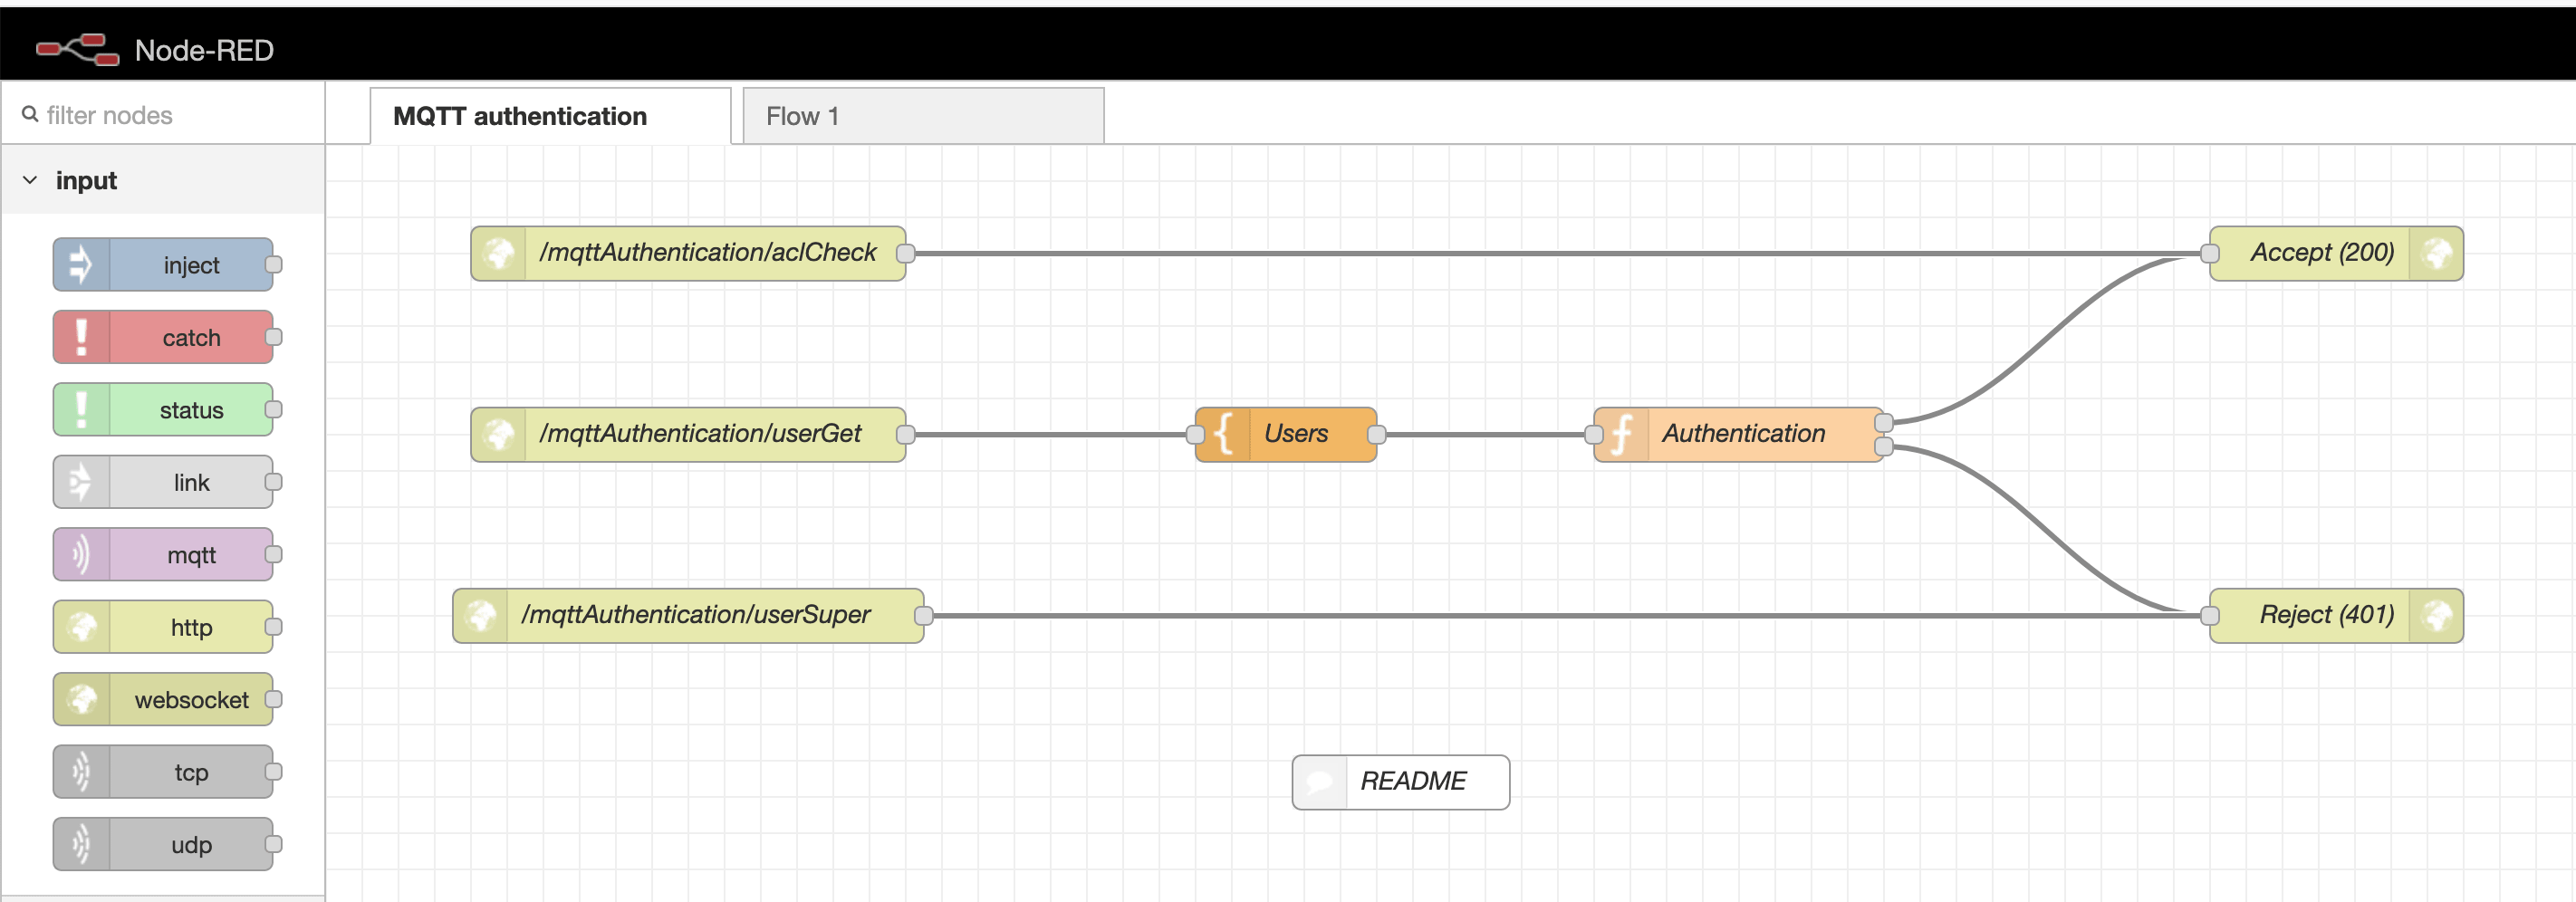This screenshot has width=2576, height=902.
Task: Select the Users template node
Action: (1286, 434)
